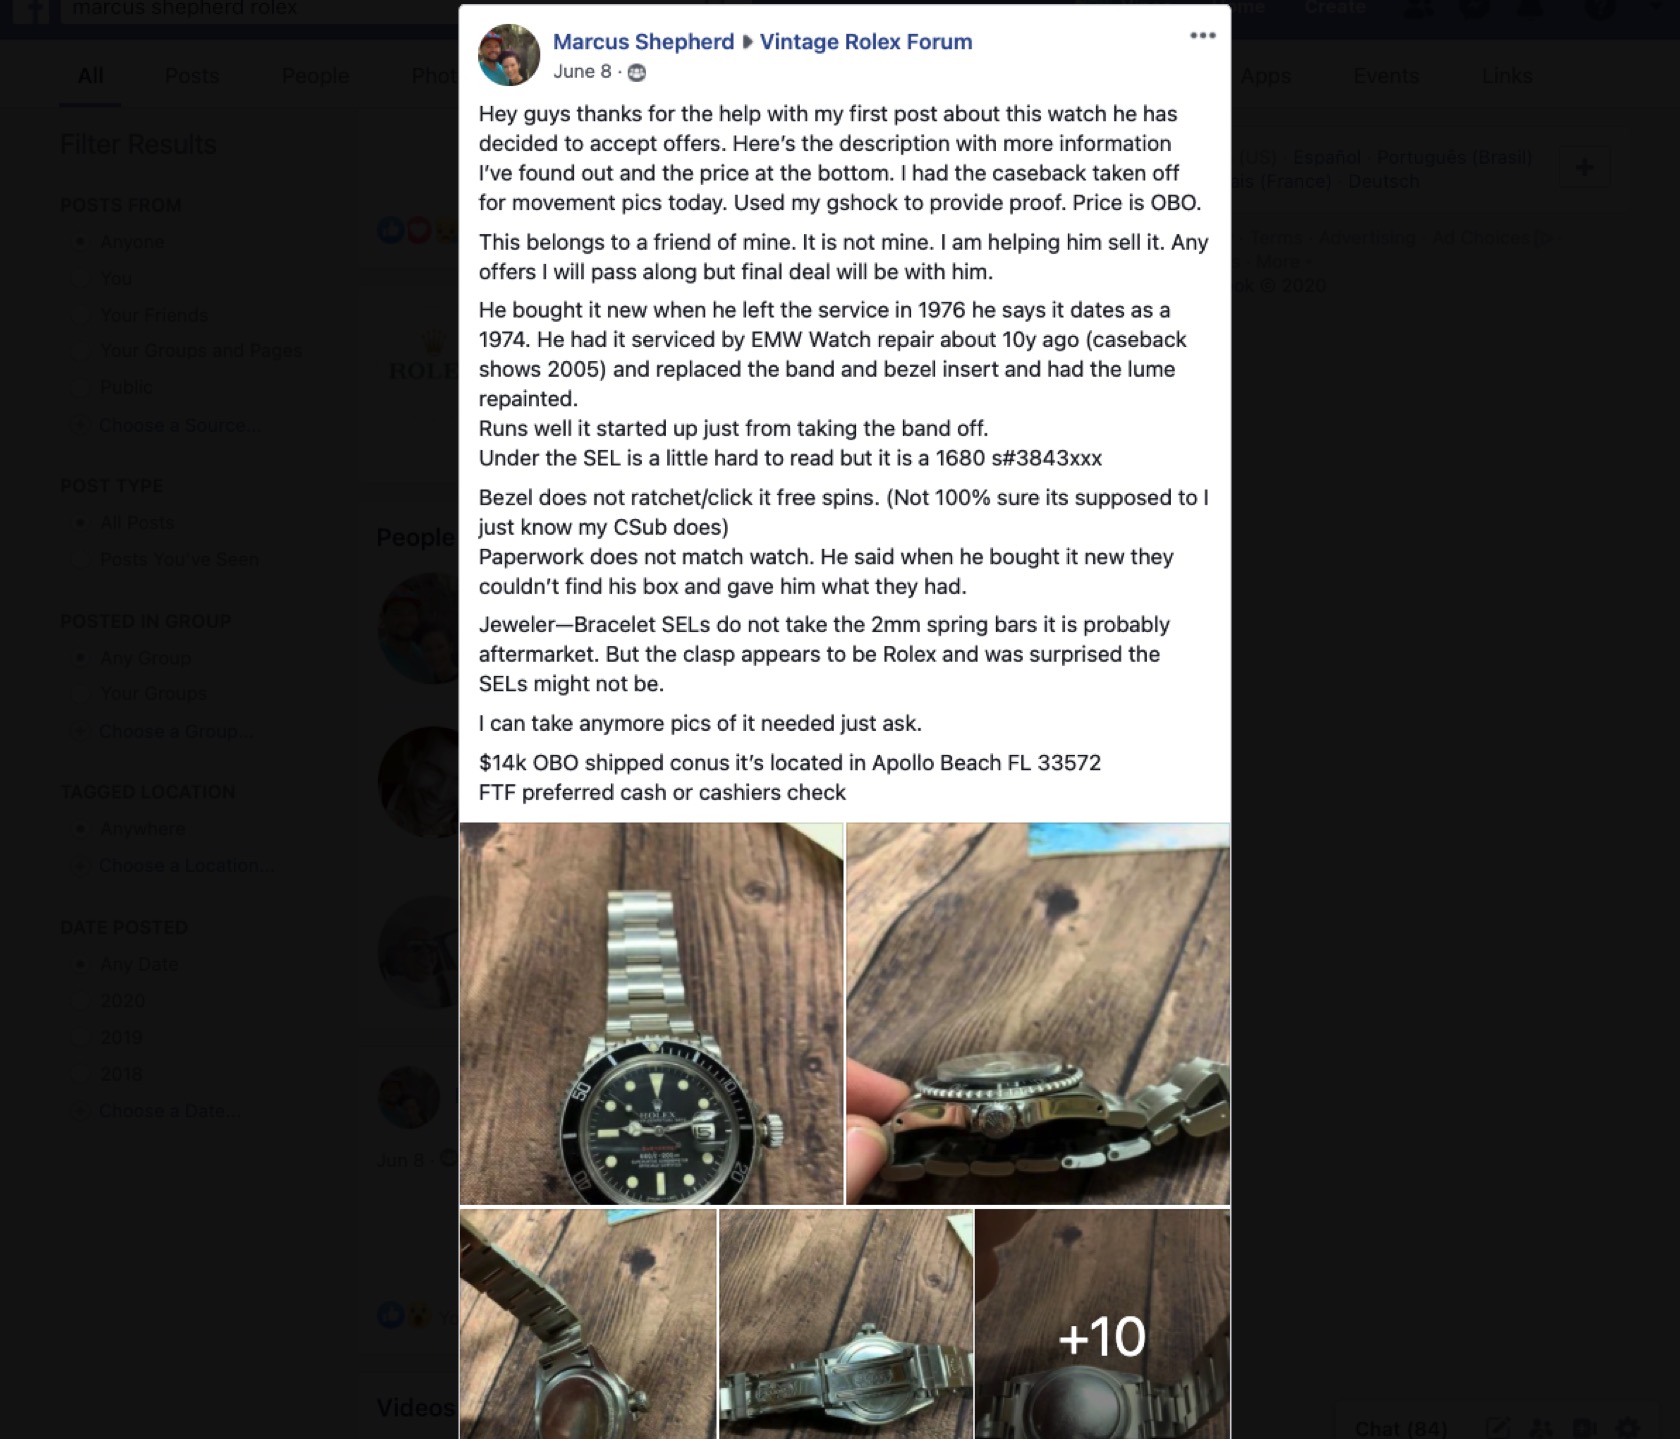This screenshot has width=1680, height=1439.
Task: Open the front-view Rolex watch photo
Action: click(651, 1014)
